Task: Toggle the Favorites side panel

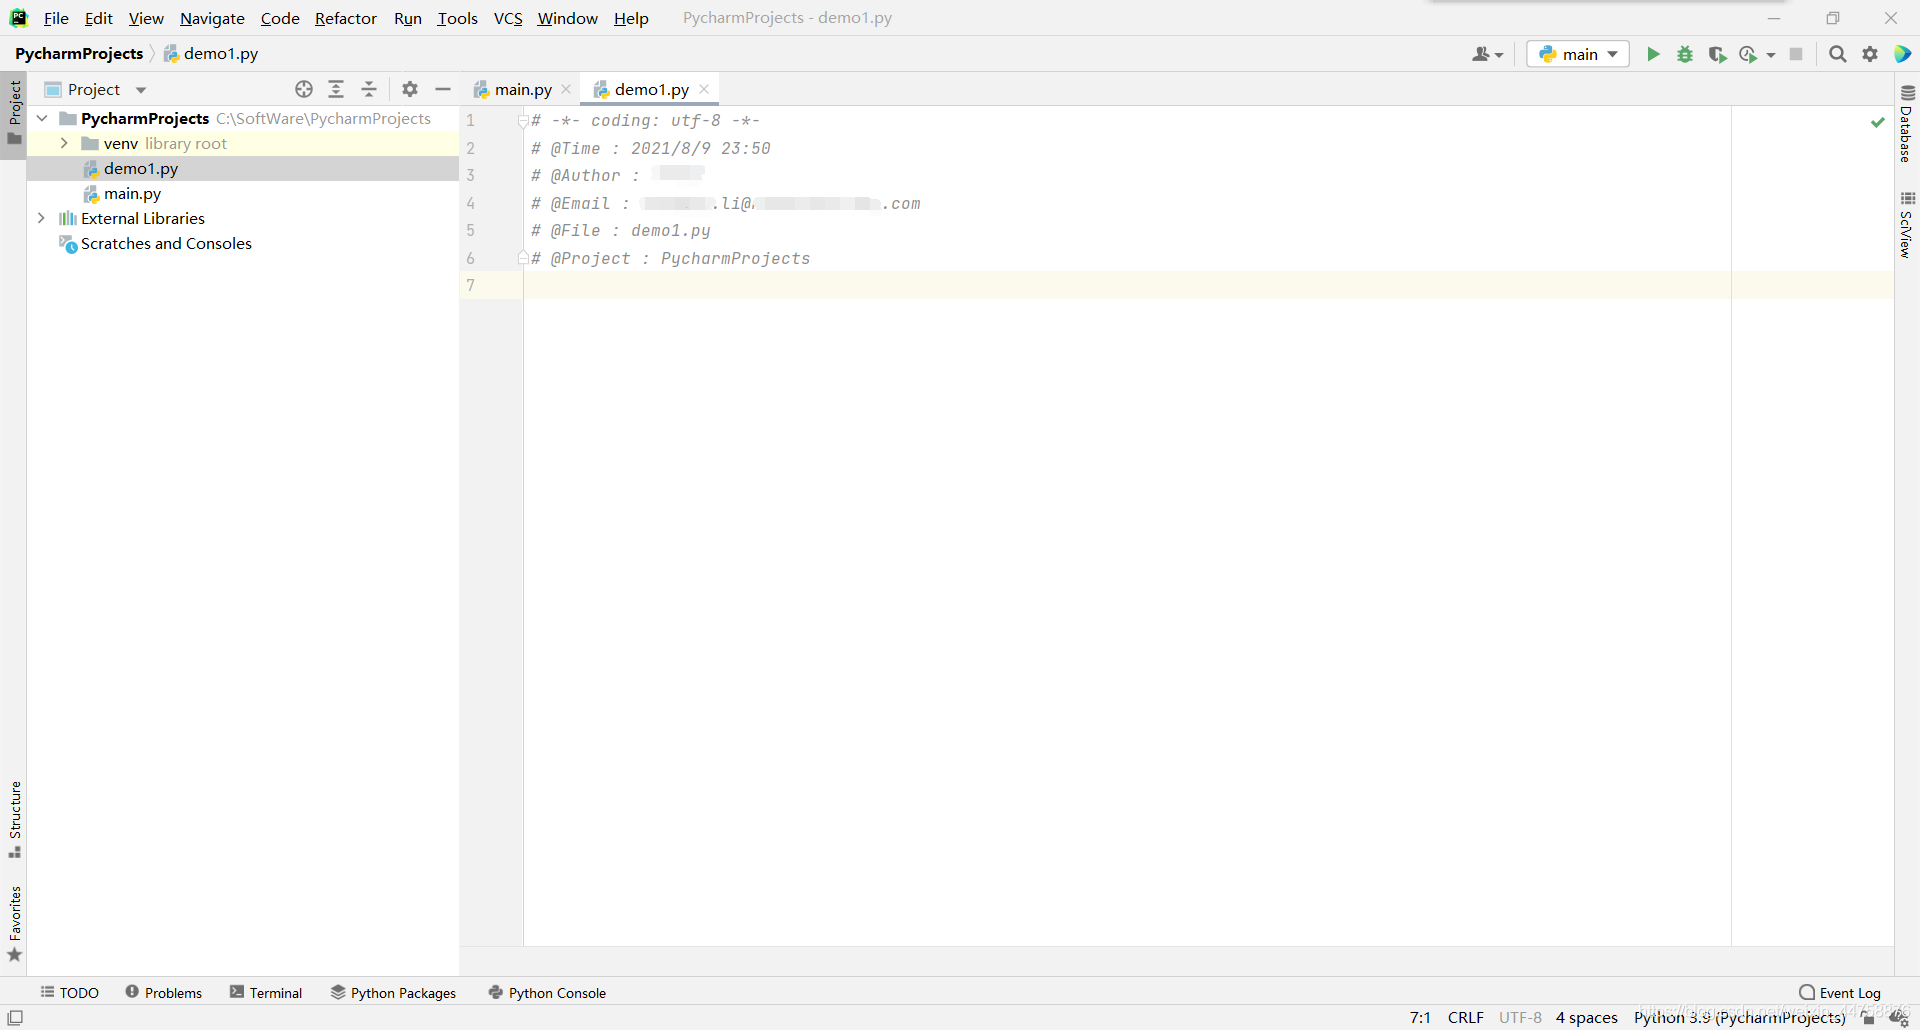Action: (x=14, y=922)
